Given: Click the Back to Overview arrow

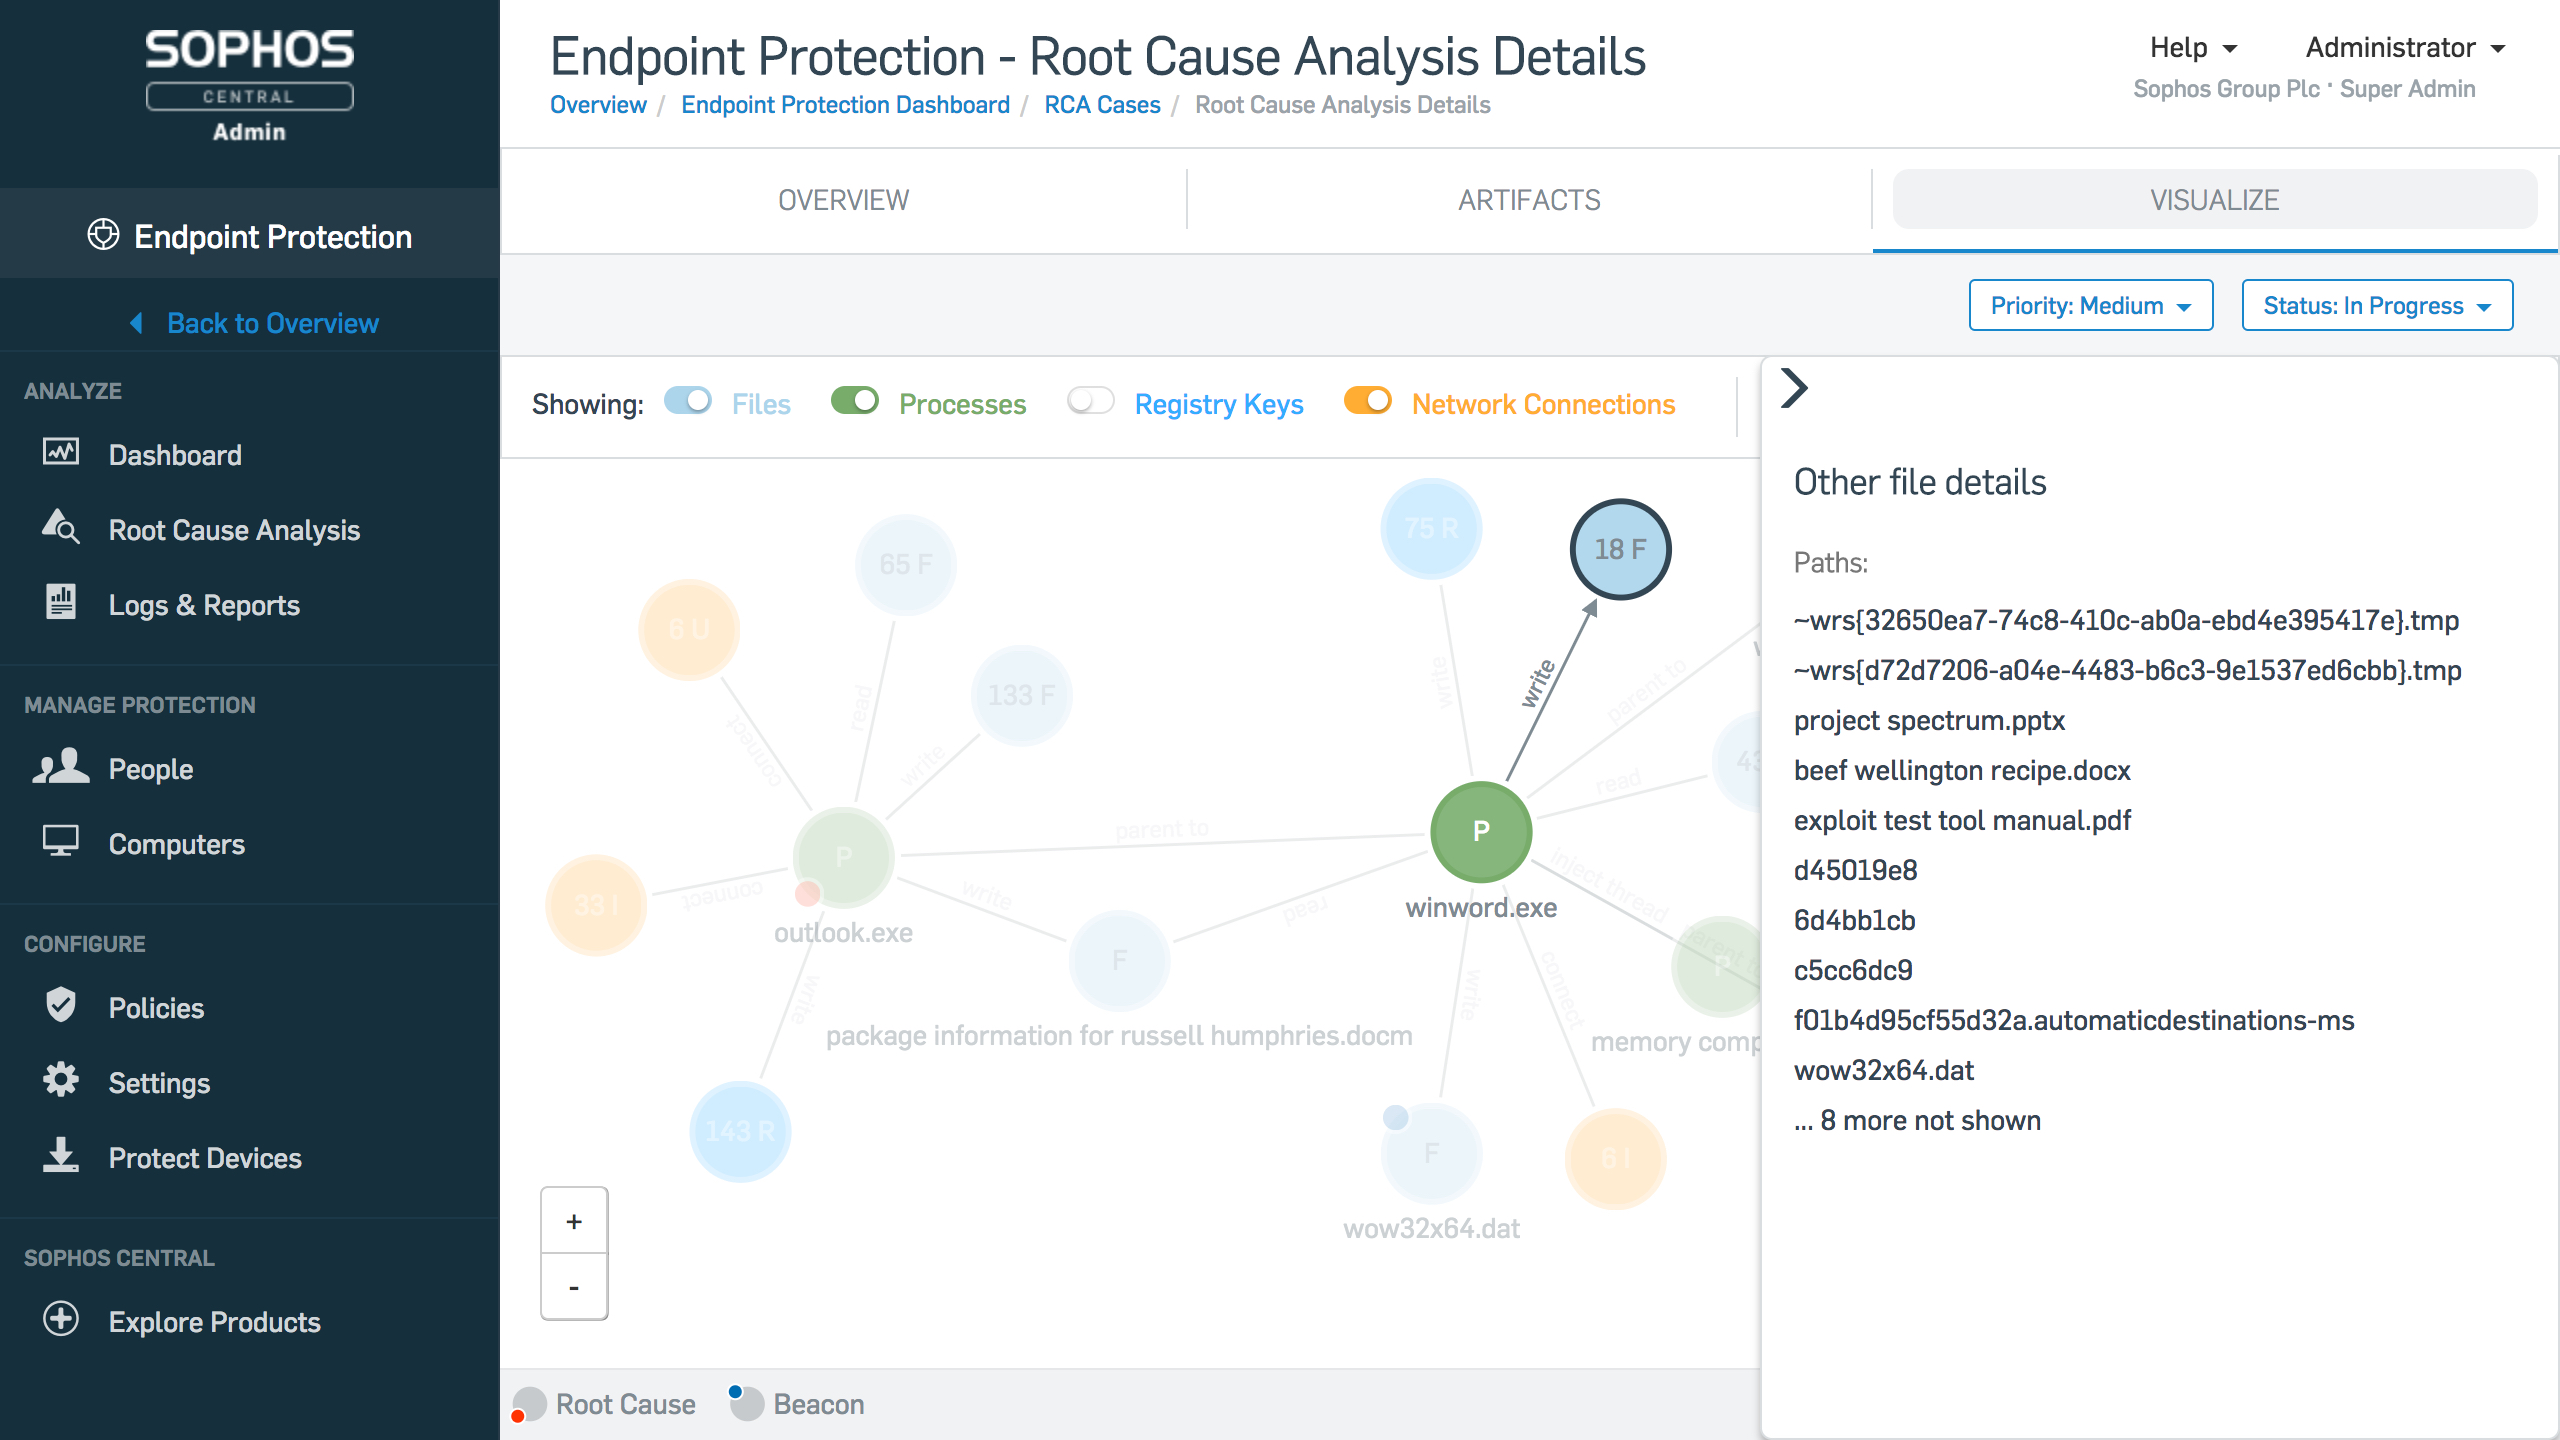Looking at the screenshot, I should [137, 323].
